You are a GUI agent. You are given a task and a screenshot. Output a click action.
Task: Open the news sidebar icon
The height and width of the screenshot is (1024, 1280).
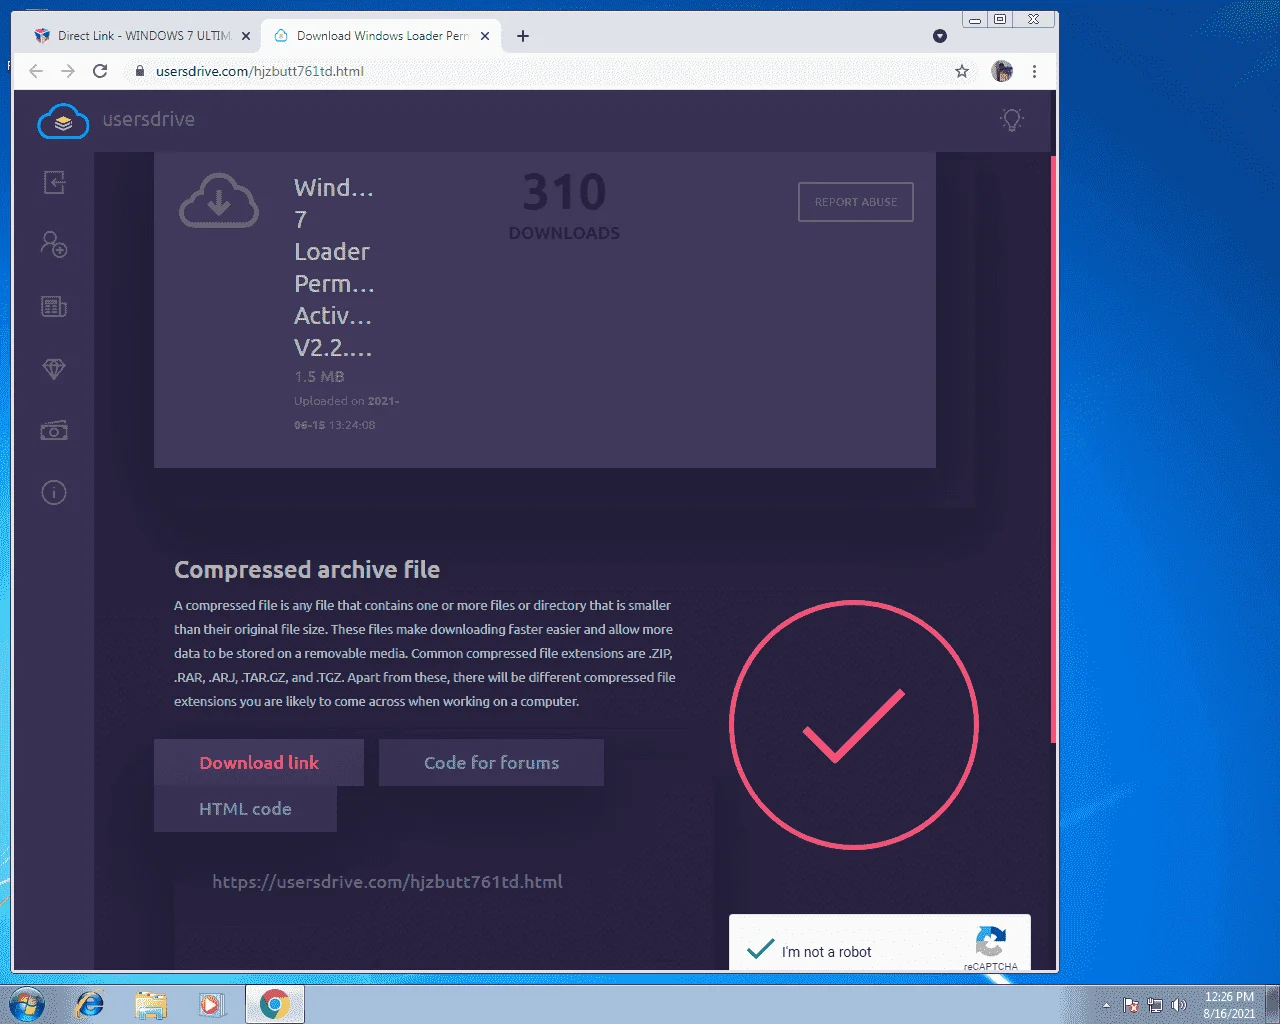pos(54,306)
